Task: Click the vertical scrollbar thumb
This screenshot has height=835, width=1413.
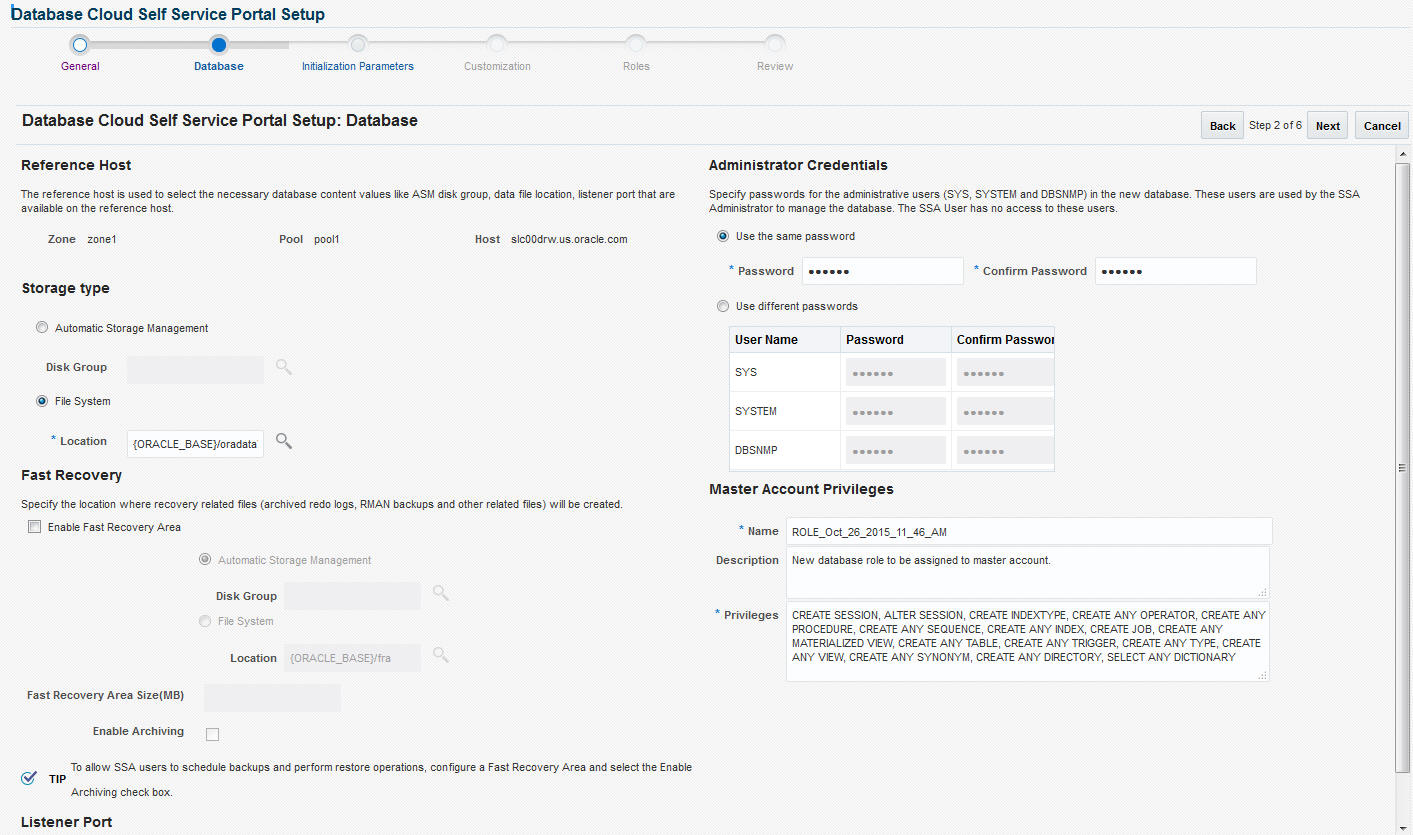Action: pyautogui.click(x=1403, y=466)
